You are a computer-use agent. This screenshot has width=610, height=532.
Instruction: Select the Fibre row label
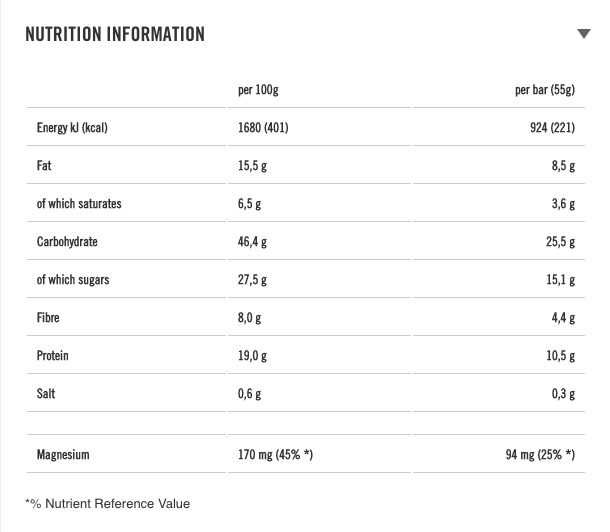[x=48, y=318]
